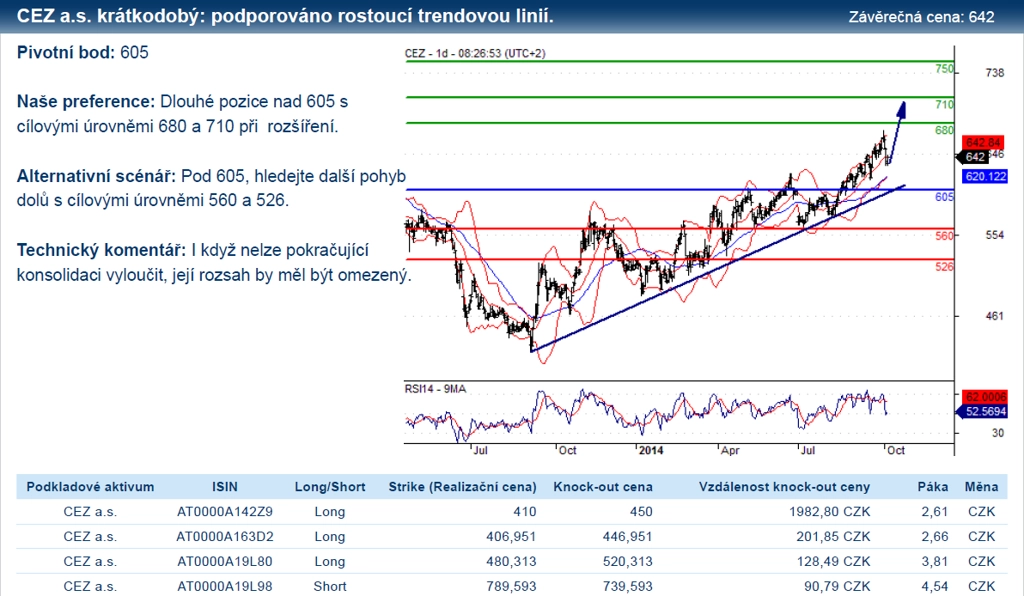Click the red 642.84 price tag
Viewport: 1024px width, 596px height.
[983, 142]
